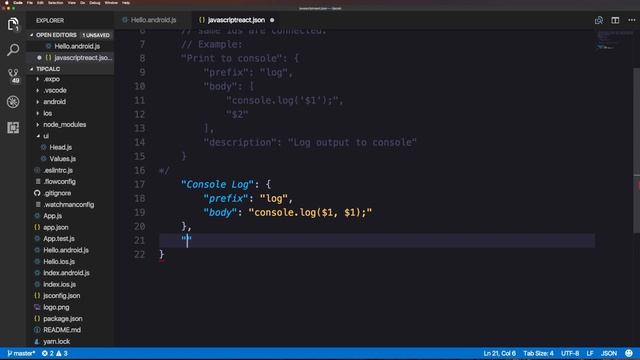The image size is (640, 360).
Task: Open index.android.js in the explorer
Action: [x=66, y=273]
